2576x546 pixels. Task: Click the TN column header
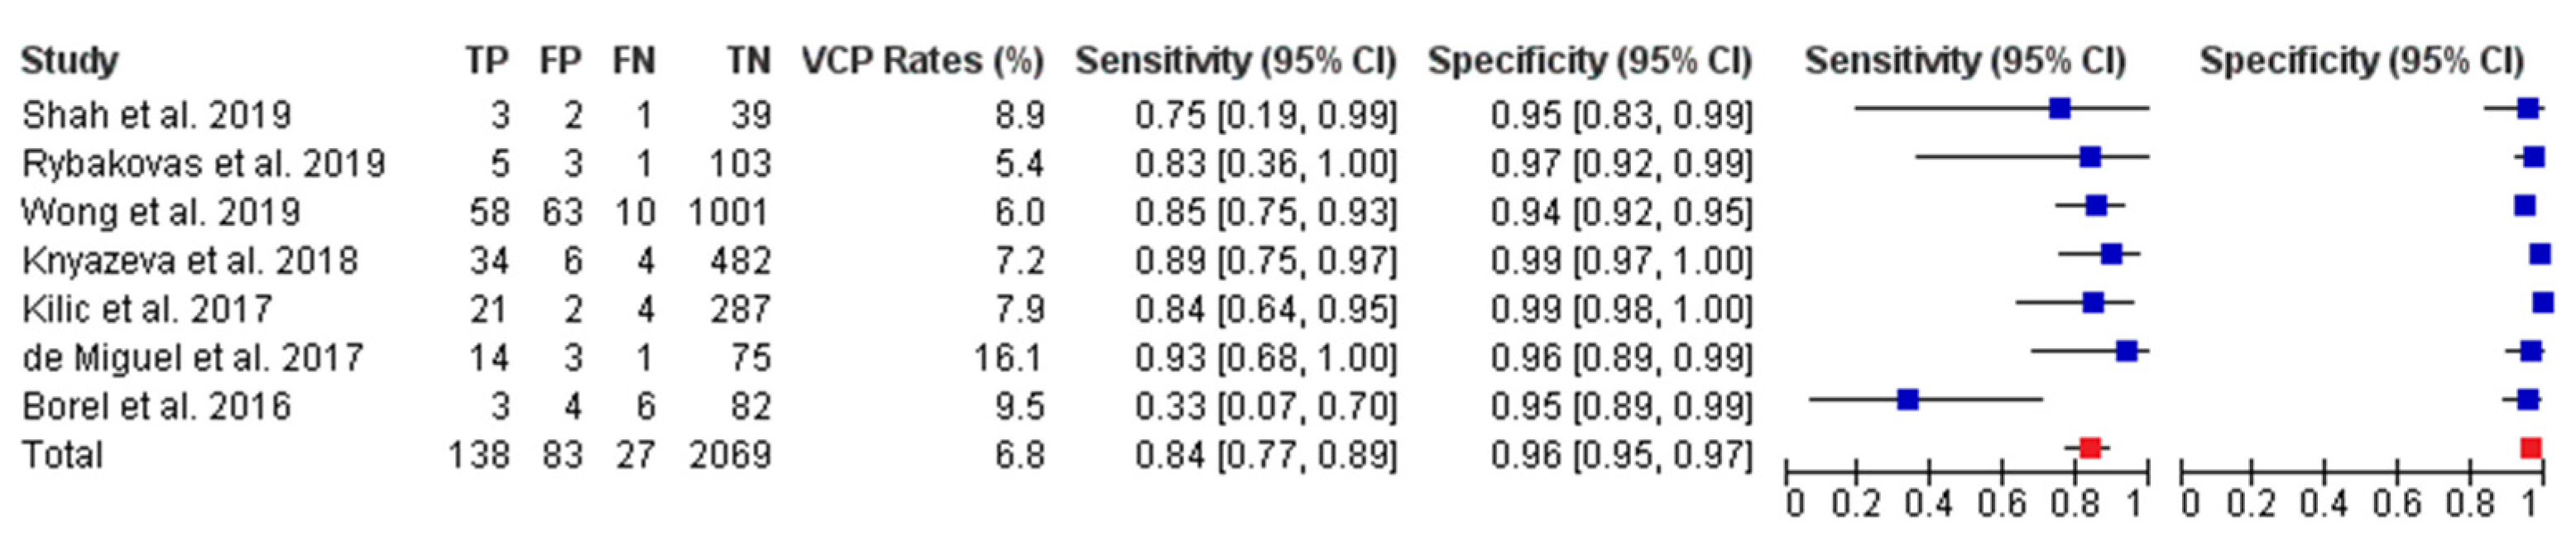click(x=748, y=62)
